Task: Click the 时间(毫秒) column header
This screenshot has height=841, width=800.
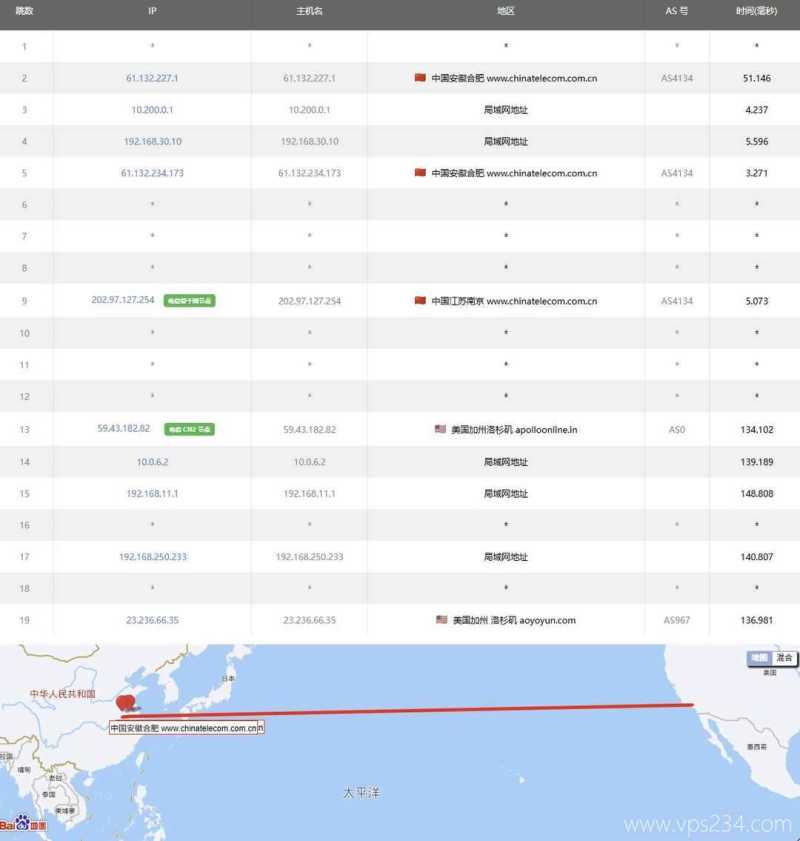Action: (x=756, y=11)
